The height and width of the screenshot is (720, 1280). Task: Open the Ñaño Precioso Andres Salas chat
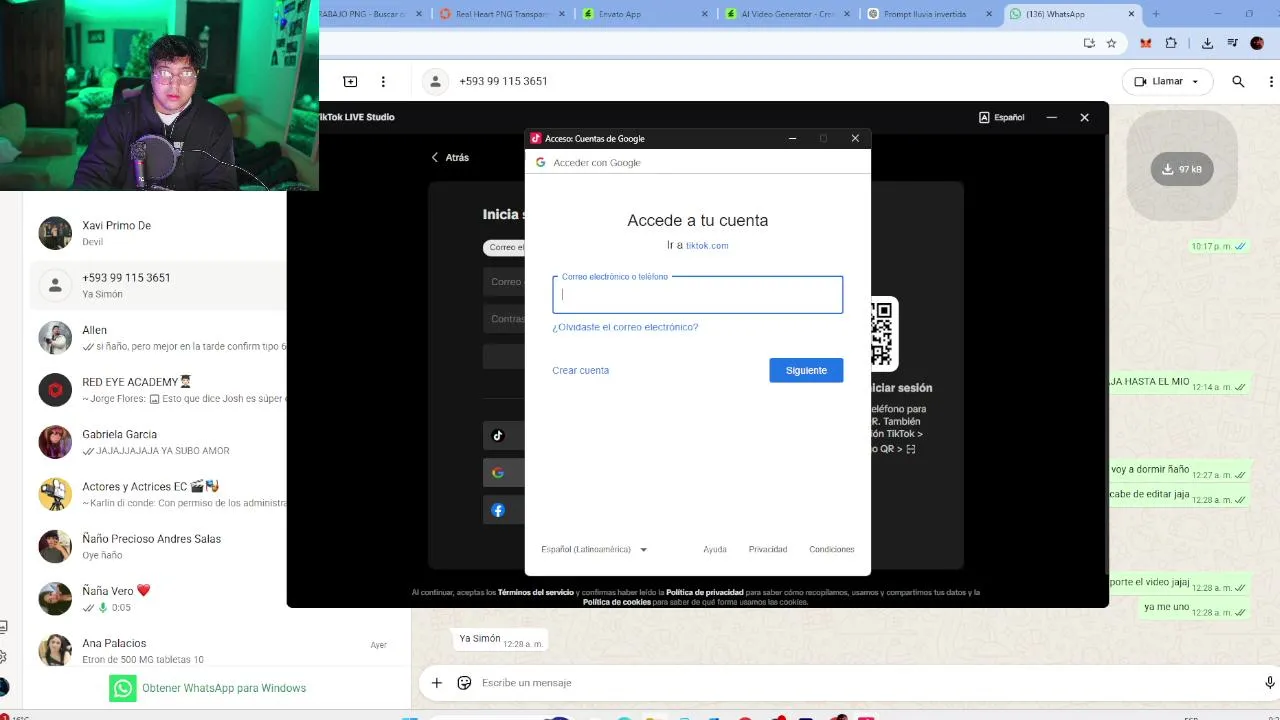(160, 546)
